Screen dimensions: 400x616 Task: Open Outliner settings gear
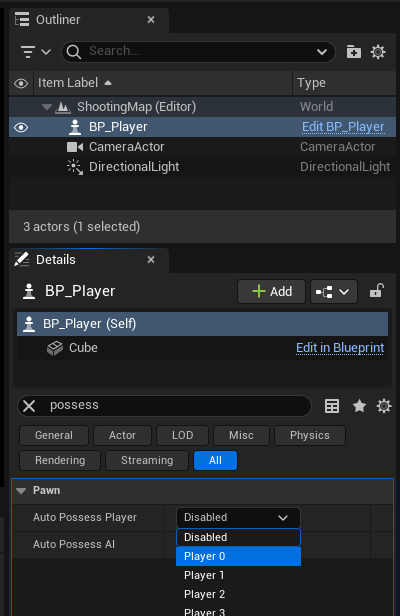tap(378, 51)
